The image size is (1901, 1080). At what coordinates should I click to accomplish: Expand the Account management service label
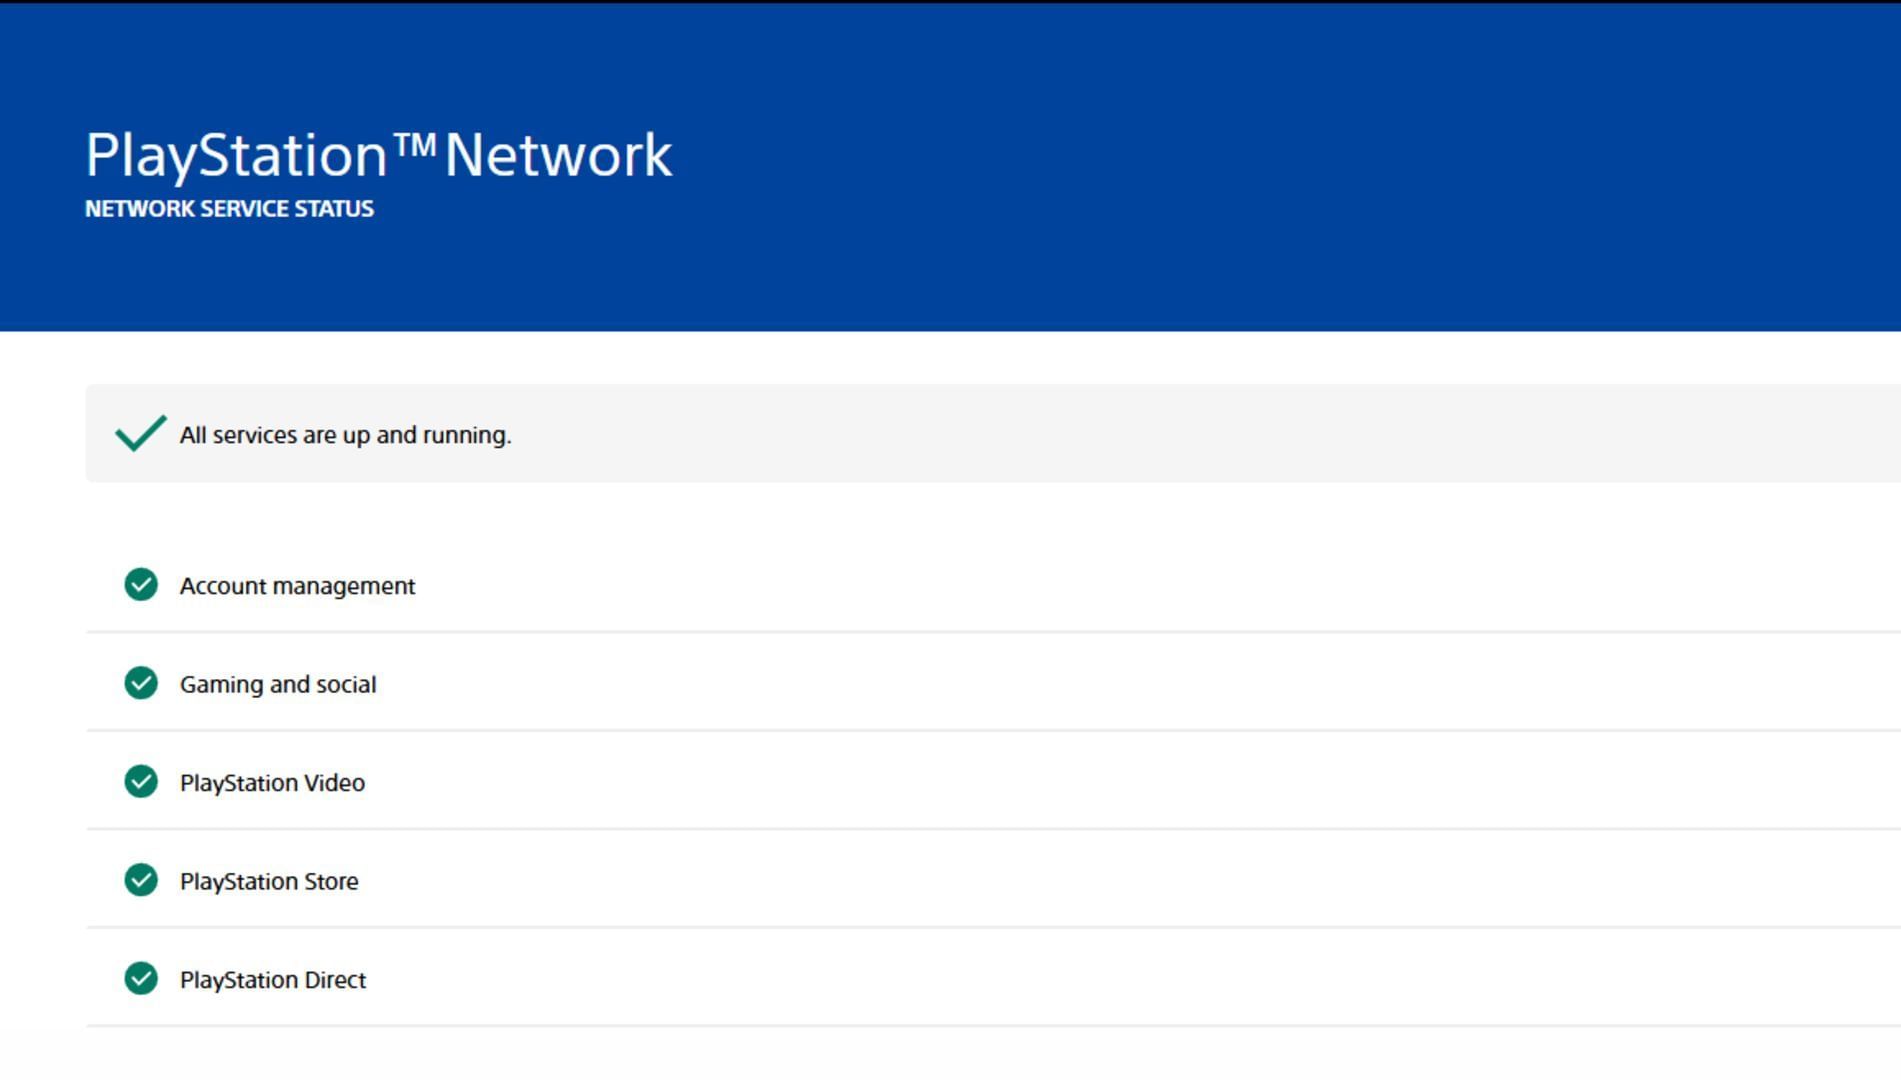[x=297, y=586]
